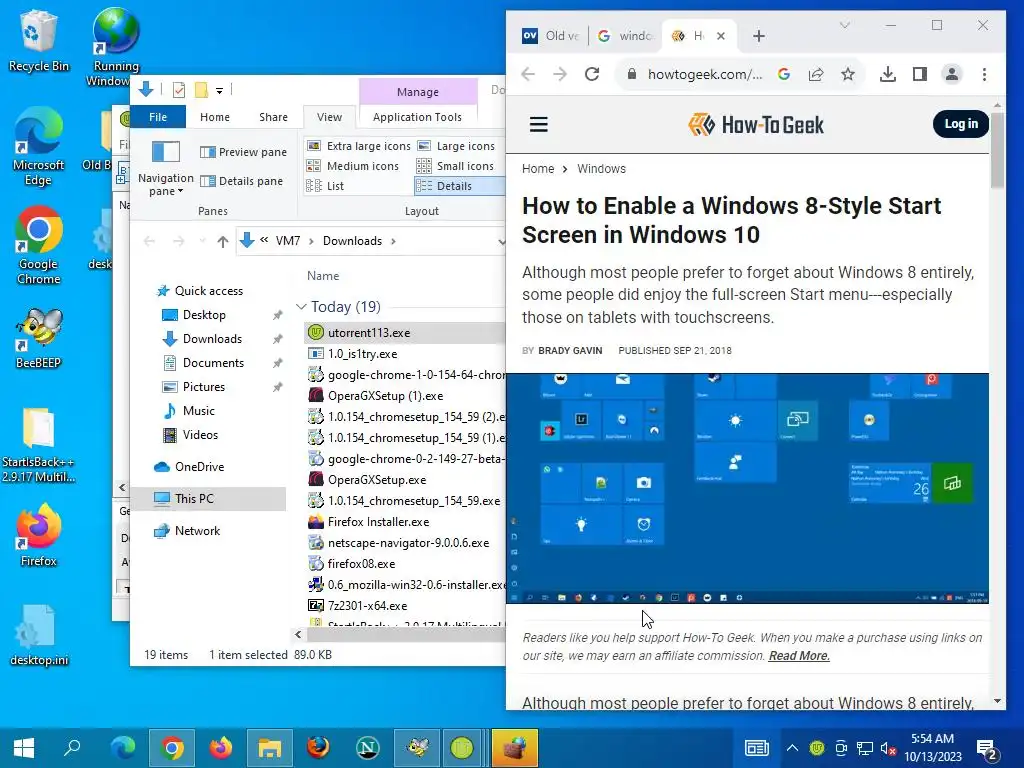The image size is (1024, 768).
Task: Switch to Old version Chrome tab
Action: (551, 36)
